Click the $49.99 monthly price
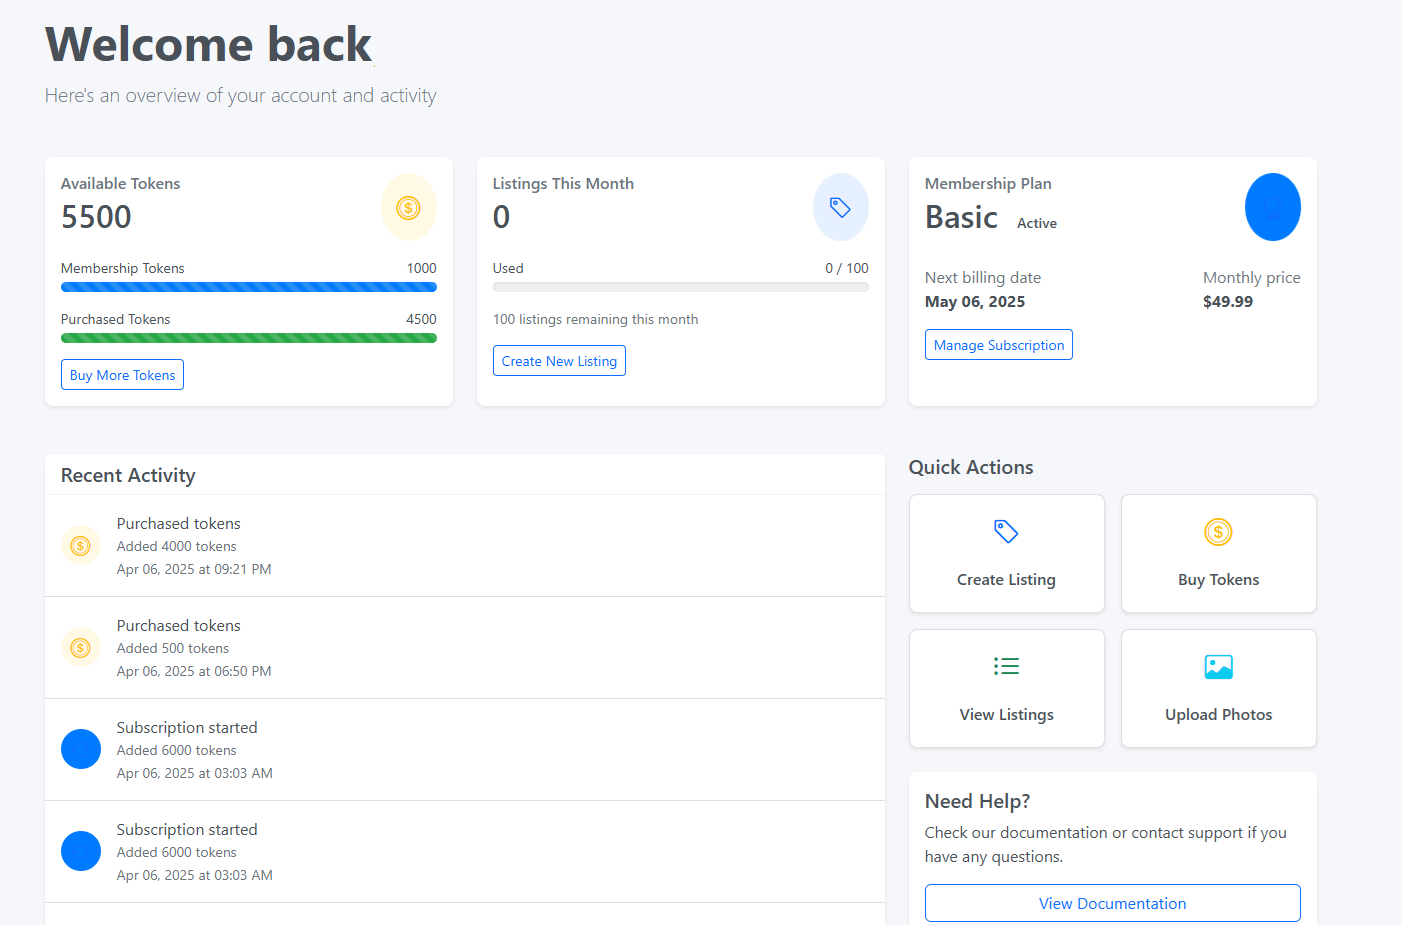This screenshot has height=927, width=1402. [1228, 302]
